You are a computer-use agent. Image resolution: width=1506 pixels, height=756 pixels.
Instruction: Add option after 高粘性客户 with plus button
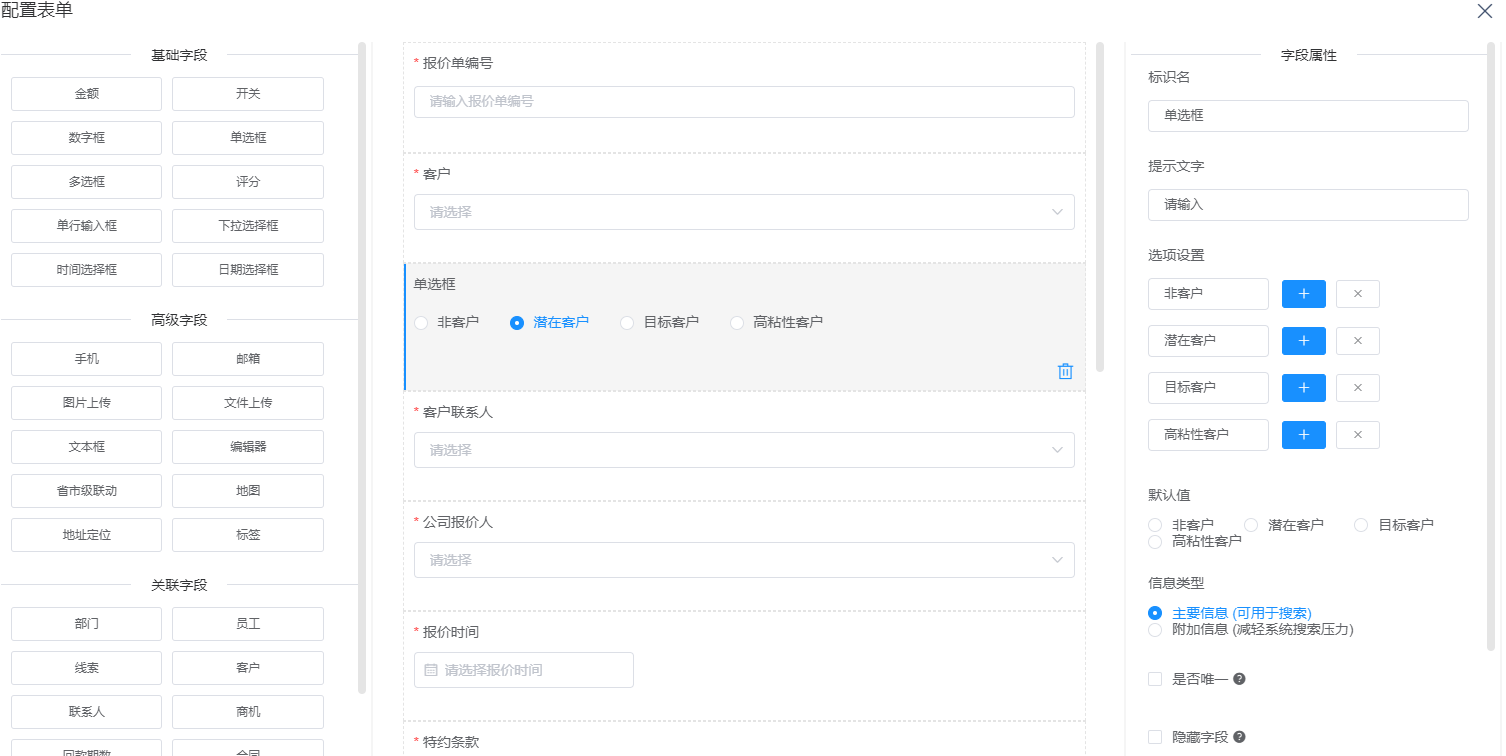coord(1304,435)
